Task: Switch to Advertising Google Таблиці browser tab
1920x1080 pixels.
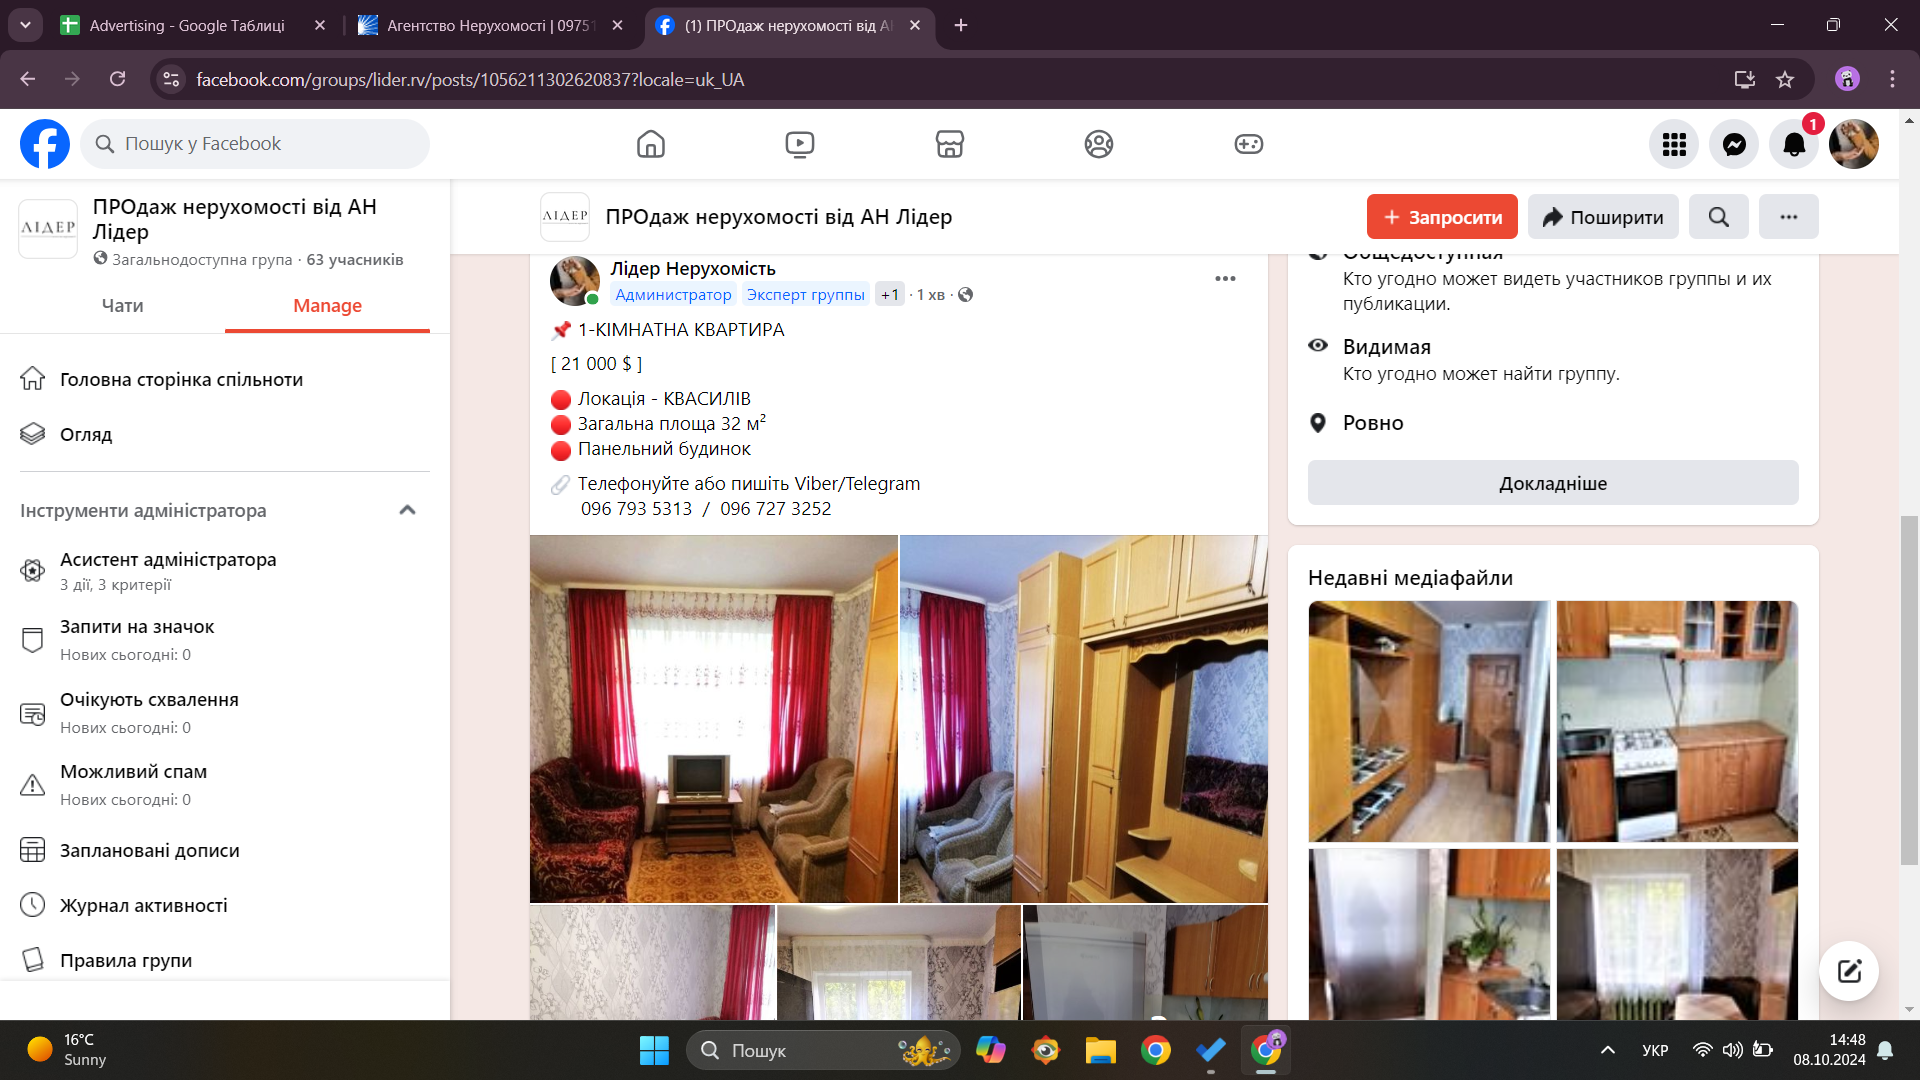Action: (x=187, y=25)
